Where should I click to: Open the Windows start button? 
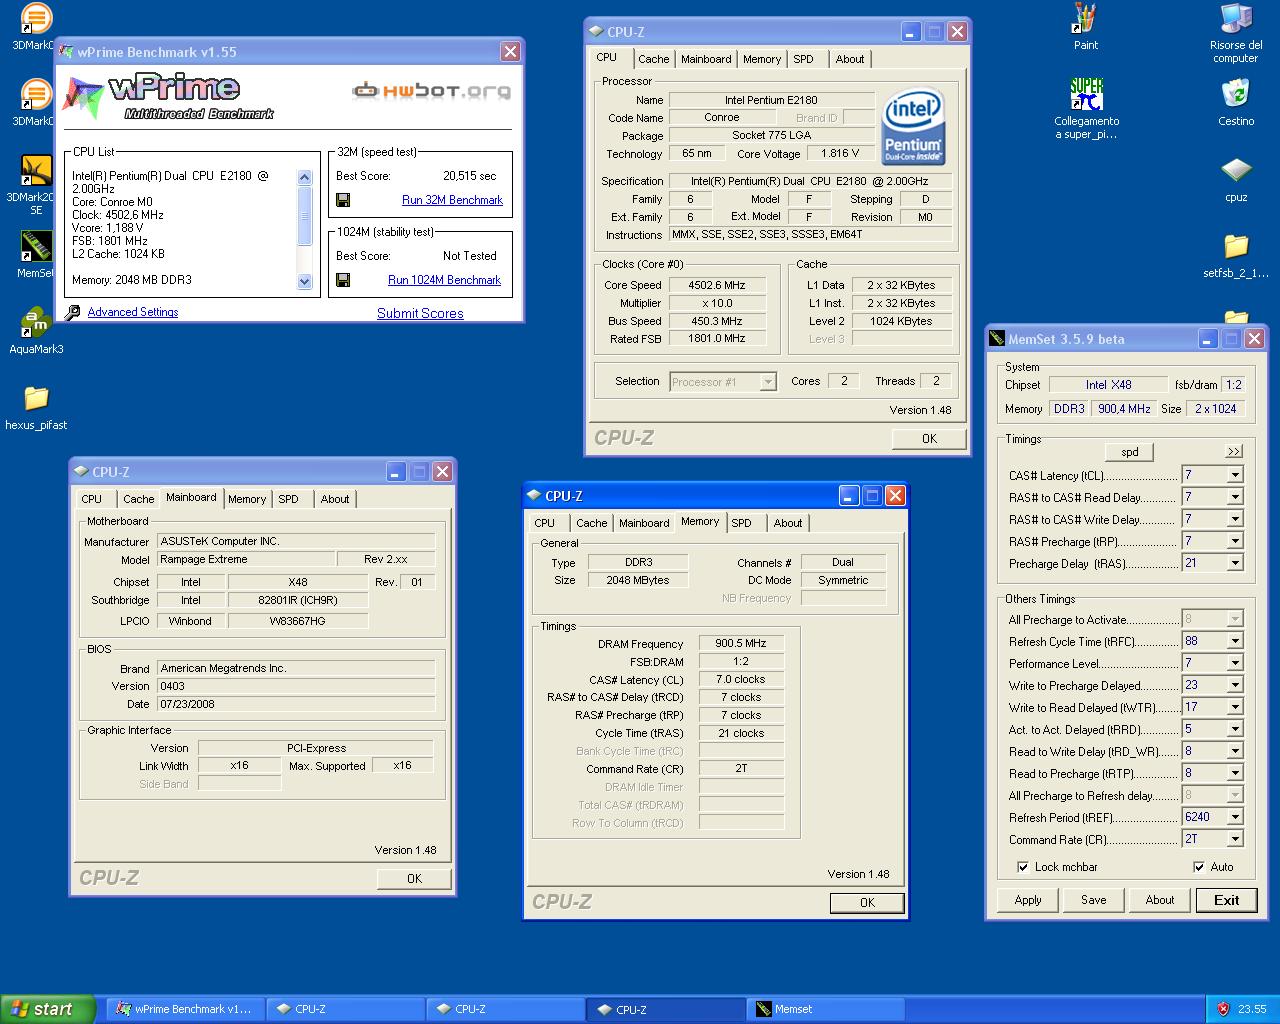(x=48, y=1009)
